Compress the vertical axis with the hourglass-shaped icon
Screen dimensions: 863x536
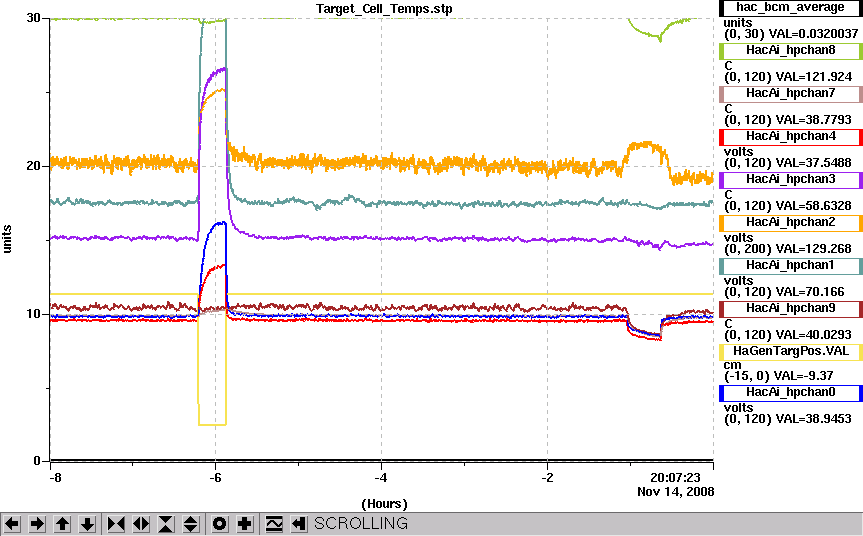coord(166,523)
